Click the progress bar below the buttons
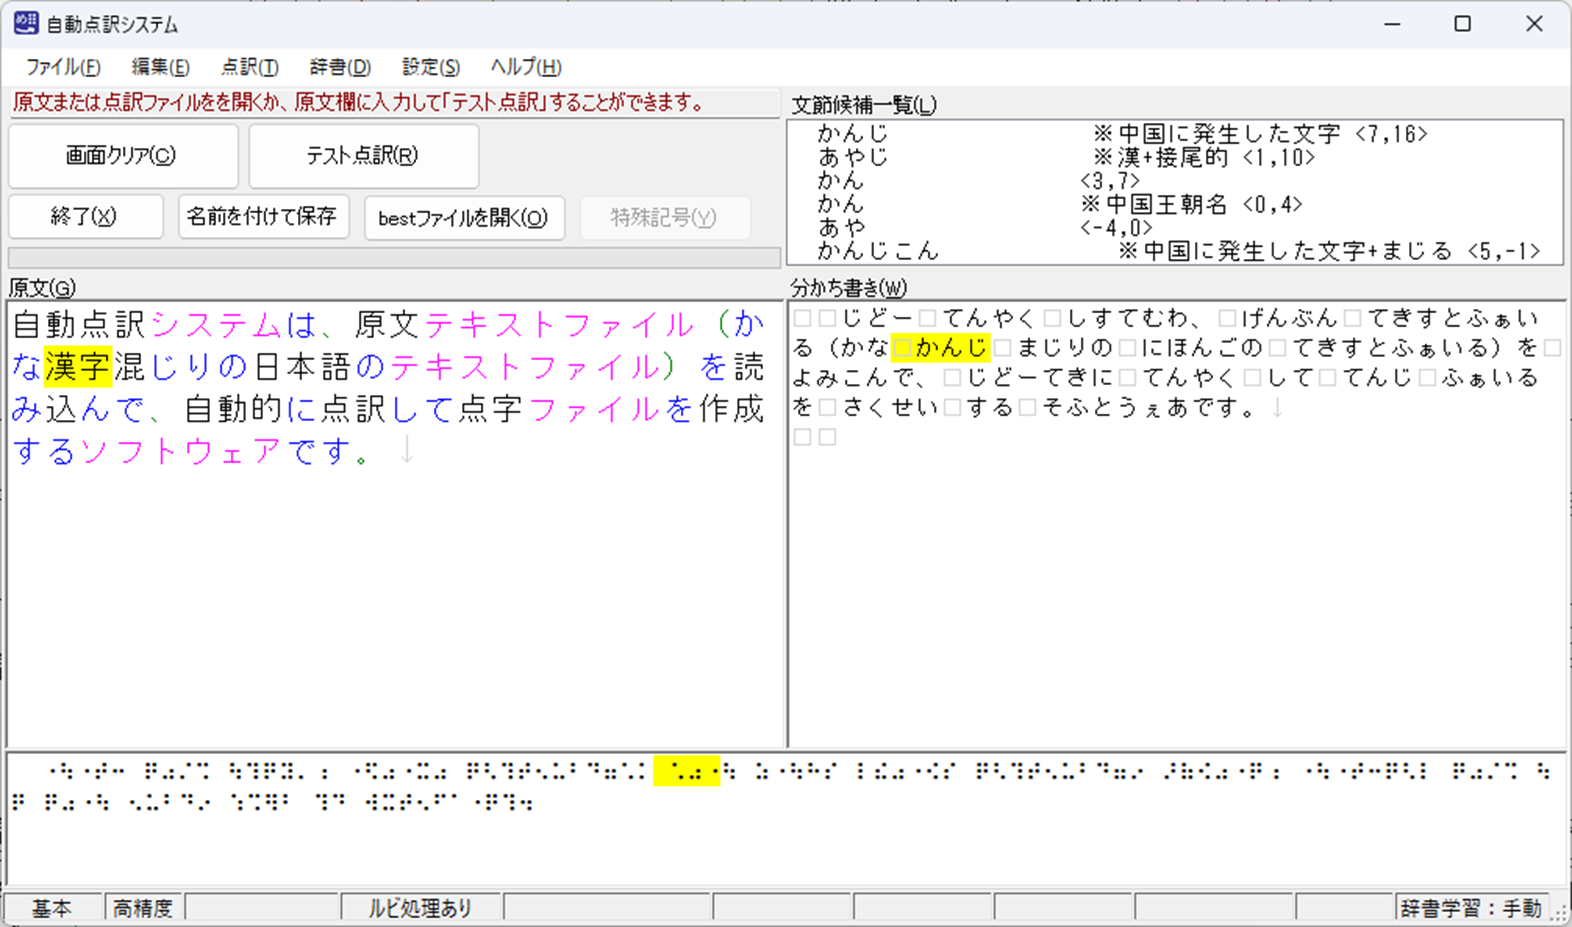 coord(394,257)
